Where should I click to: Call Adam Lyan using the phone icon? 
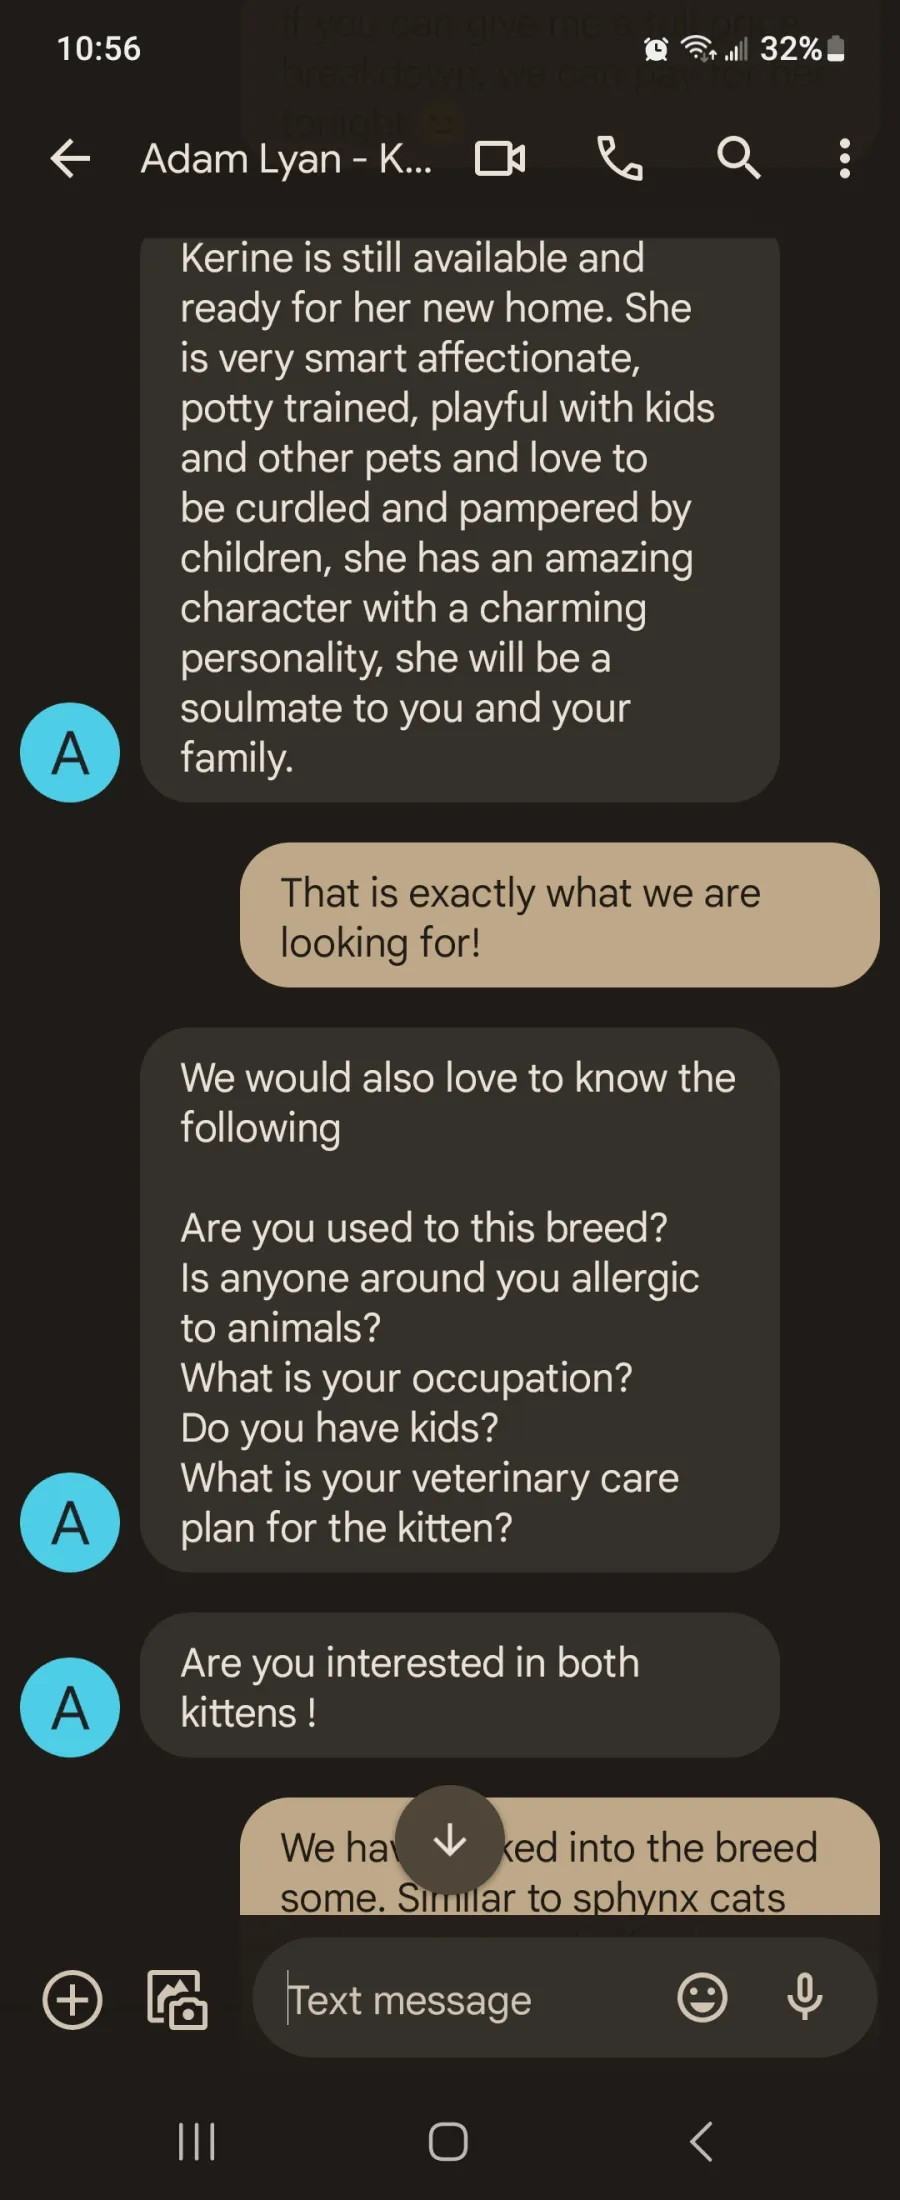[619, 158]
